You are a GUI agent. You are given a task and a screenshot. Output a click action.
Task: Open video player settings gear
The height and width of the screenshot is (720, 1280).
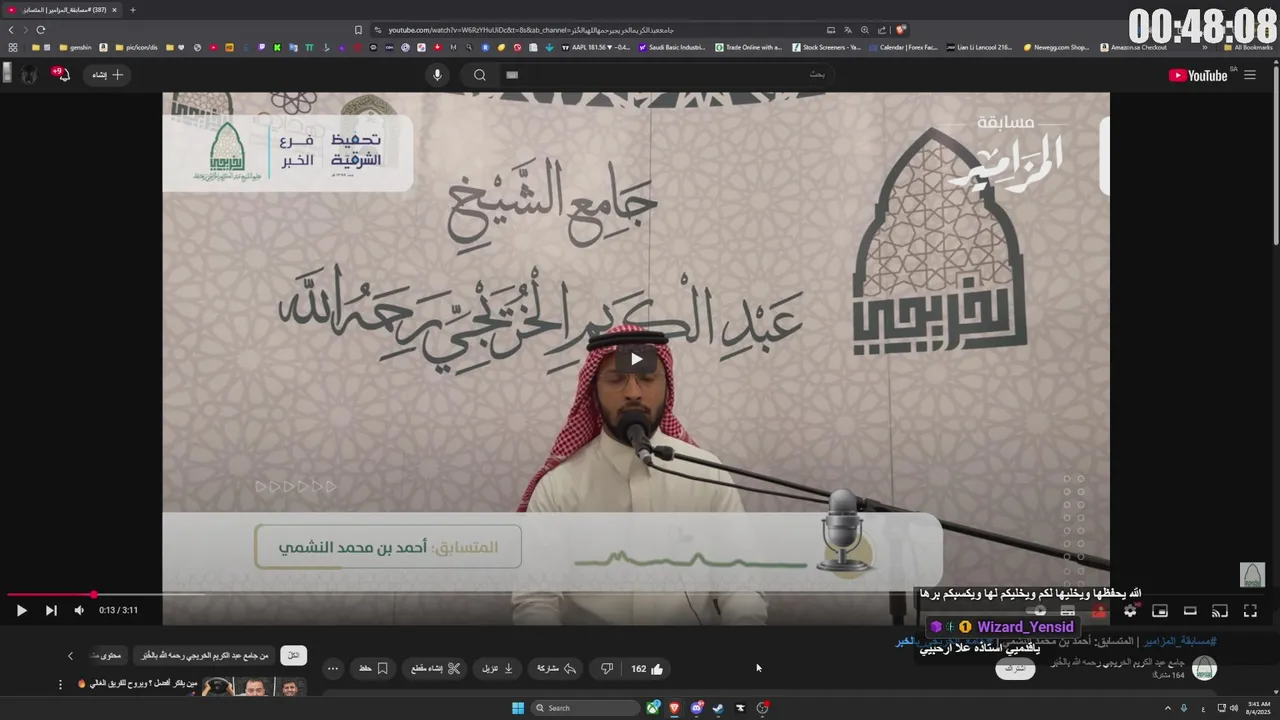(x=1130, y=610)
